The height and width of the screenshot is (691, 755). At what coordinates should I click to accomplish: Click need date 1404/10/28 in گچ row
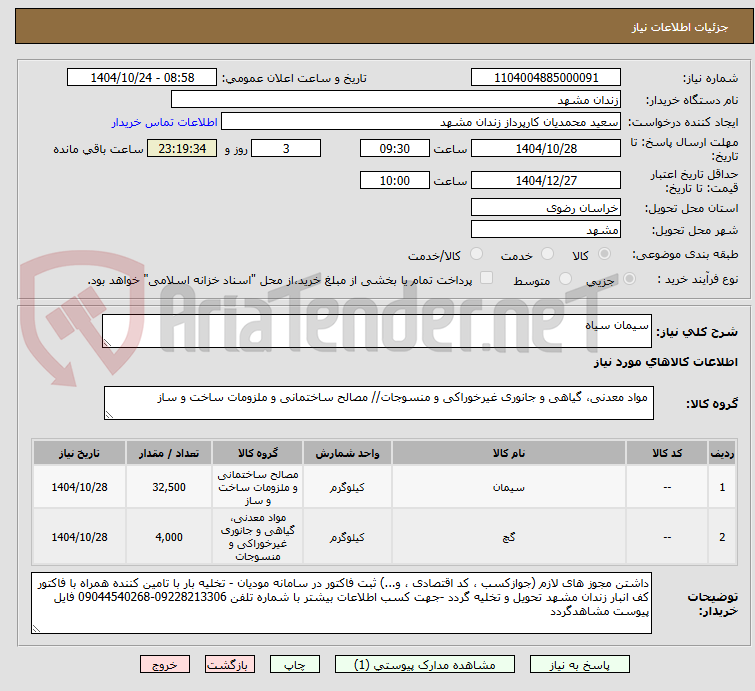pyautogui.click(x=79, y=537)
